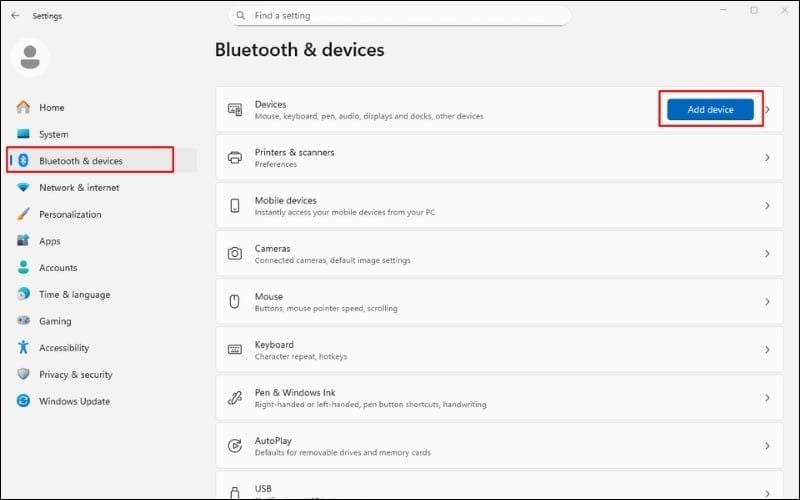This screenshot has width=800, height=500.
Task: Click the search magnifier icon
Action: [x=240, y=16]
